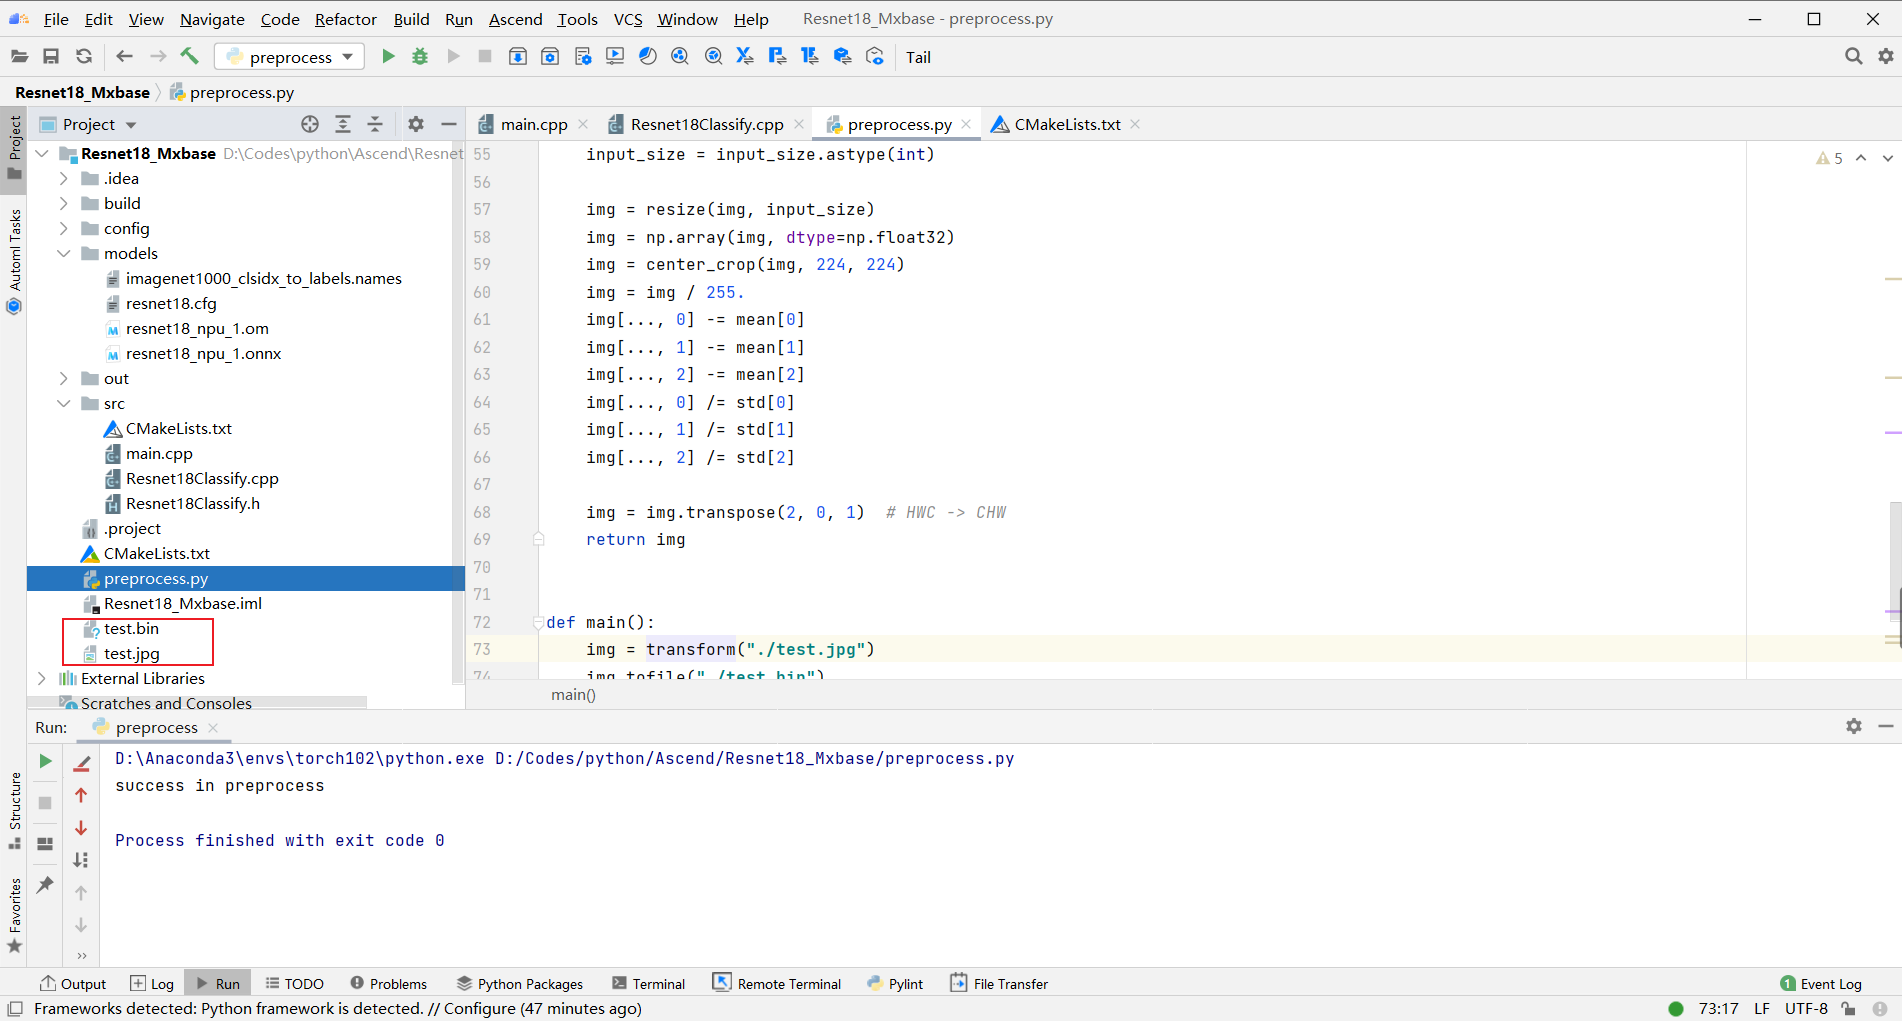The width and height of the screenshot is (1902, 1021).
Task: Expand the .idea folder
Action: pos(64,178)
